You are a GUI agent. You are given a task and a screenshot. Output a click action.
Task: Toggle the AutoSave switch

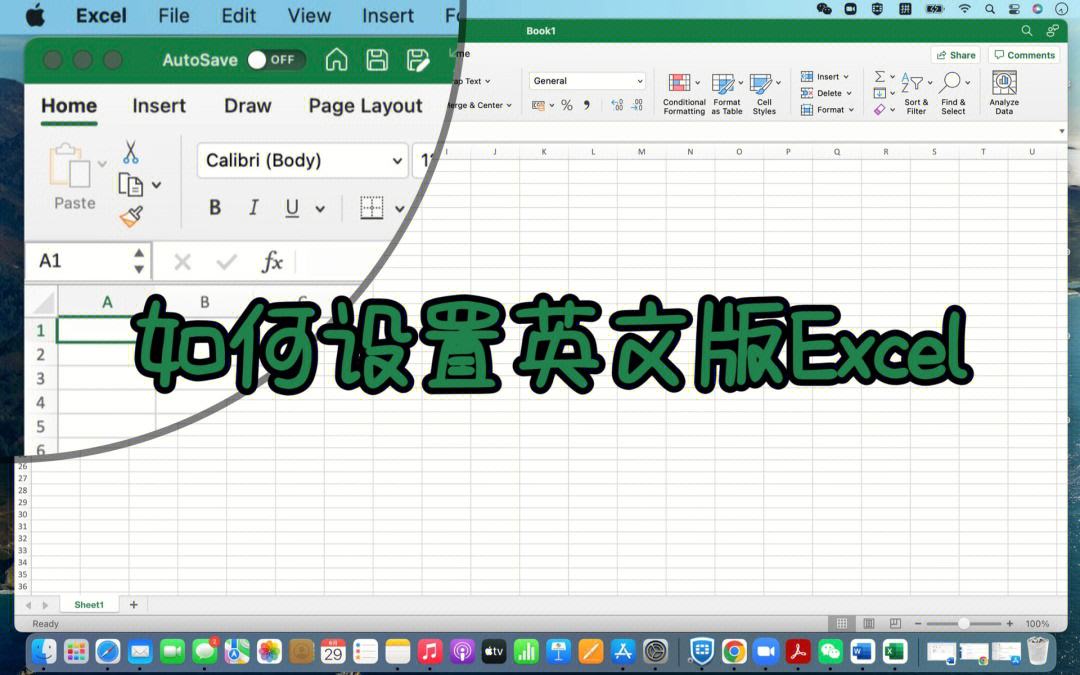coord(276,60)
